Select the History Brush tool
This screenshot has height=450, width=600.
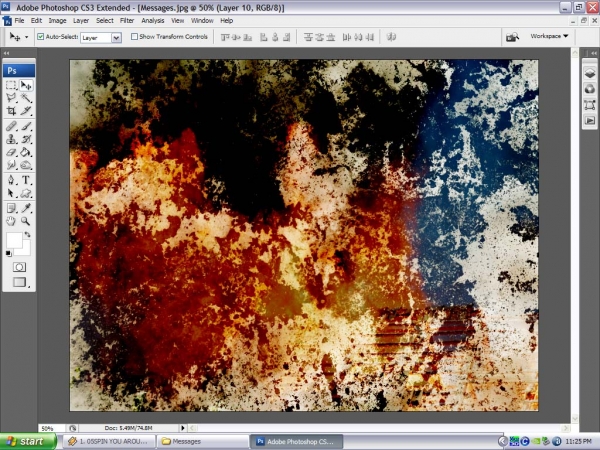[26, 139]
